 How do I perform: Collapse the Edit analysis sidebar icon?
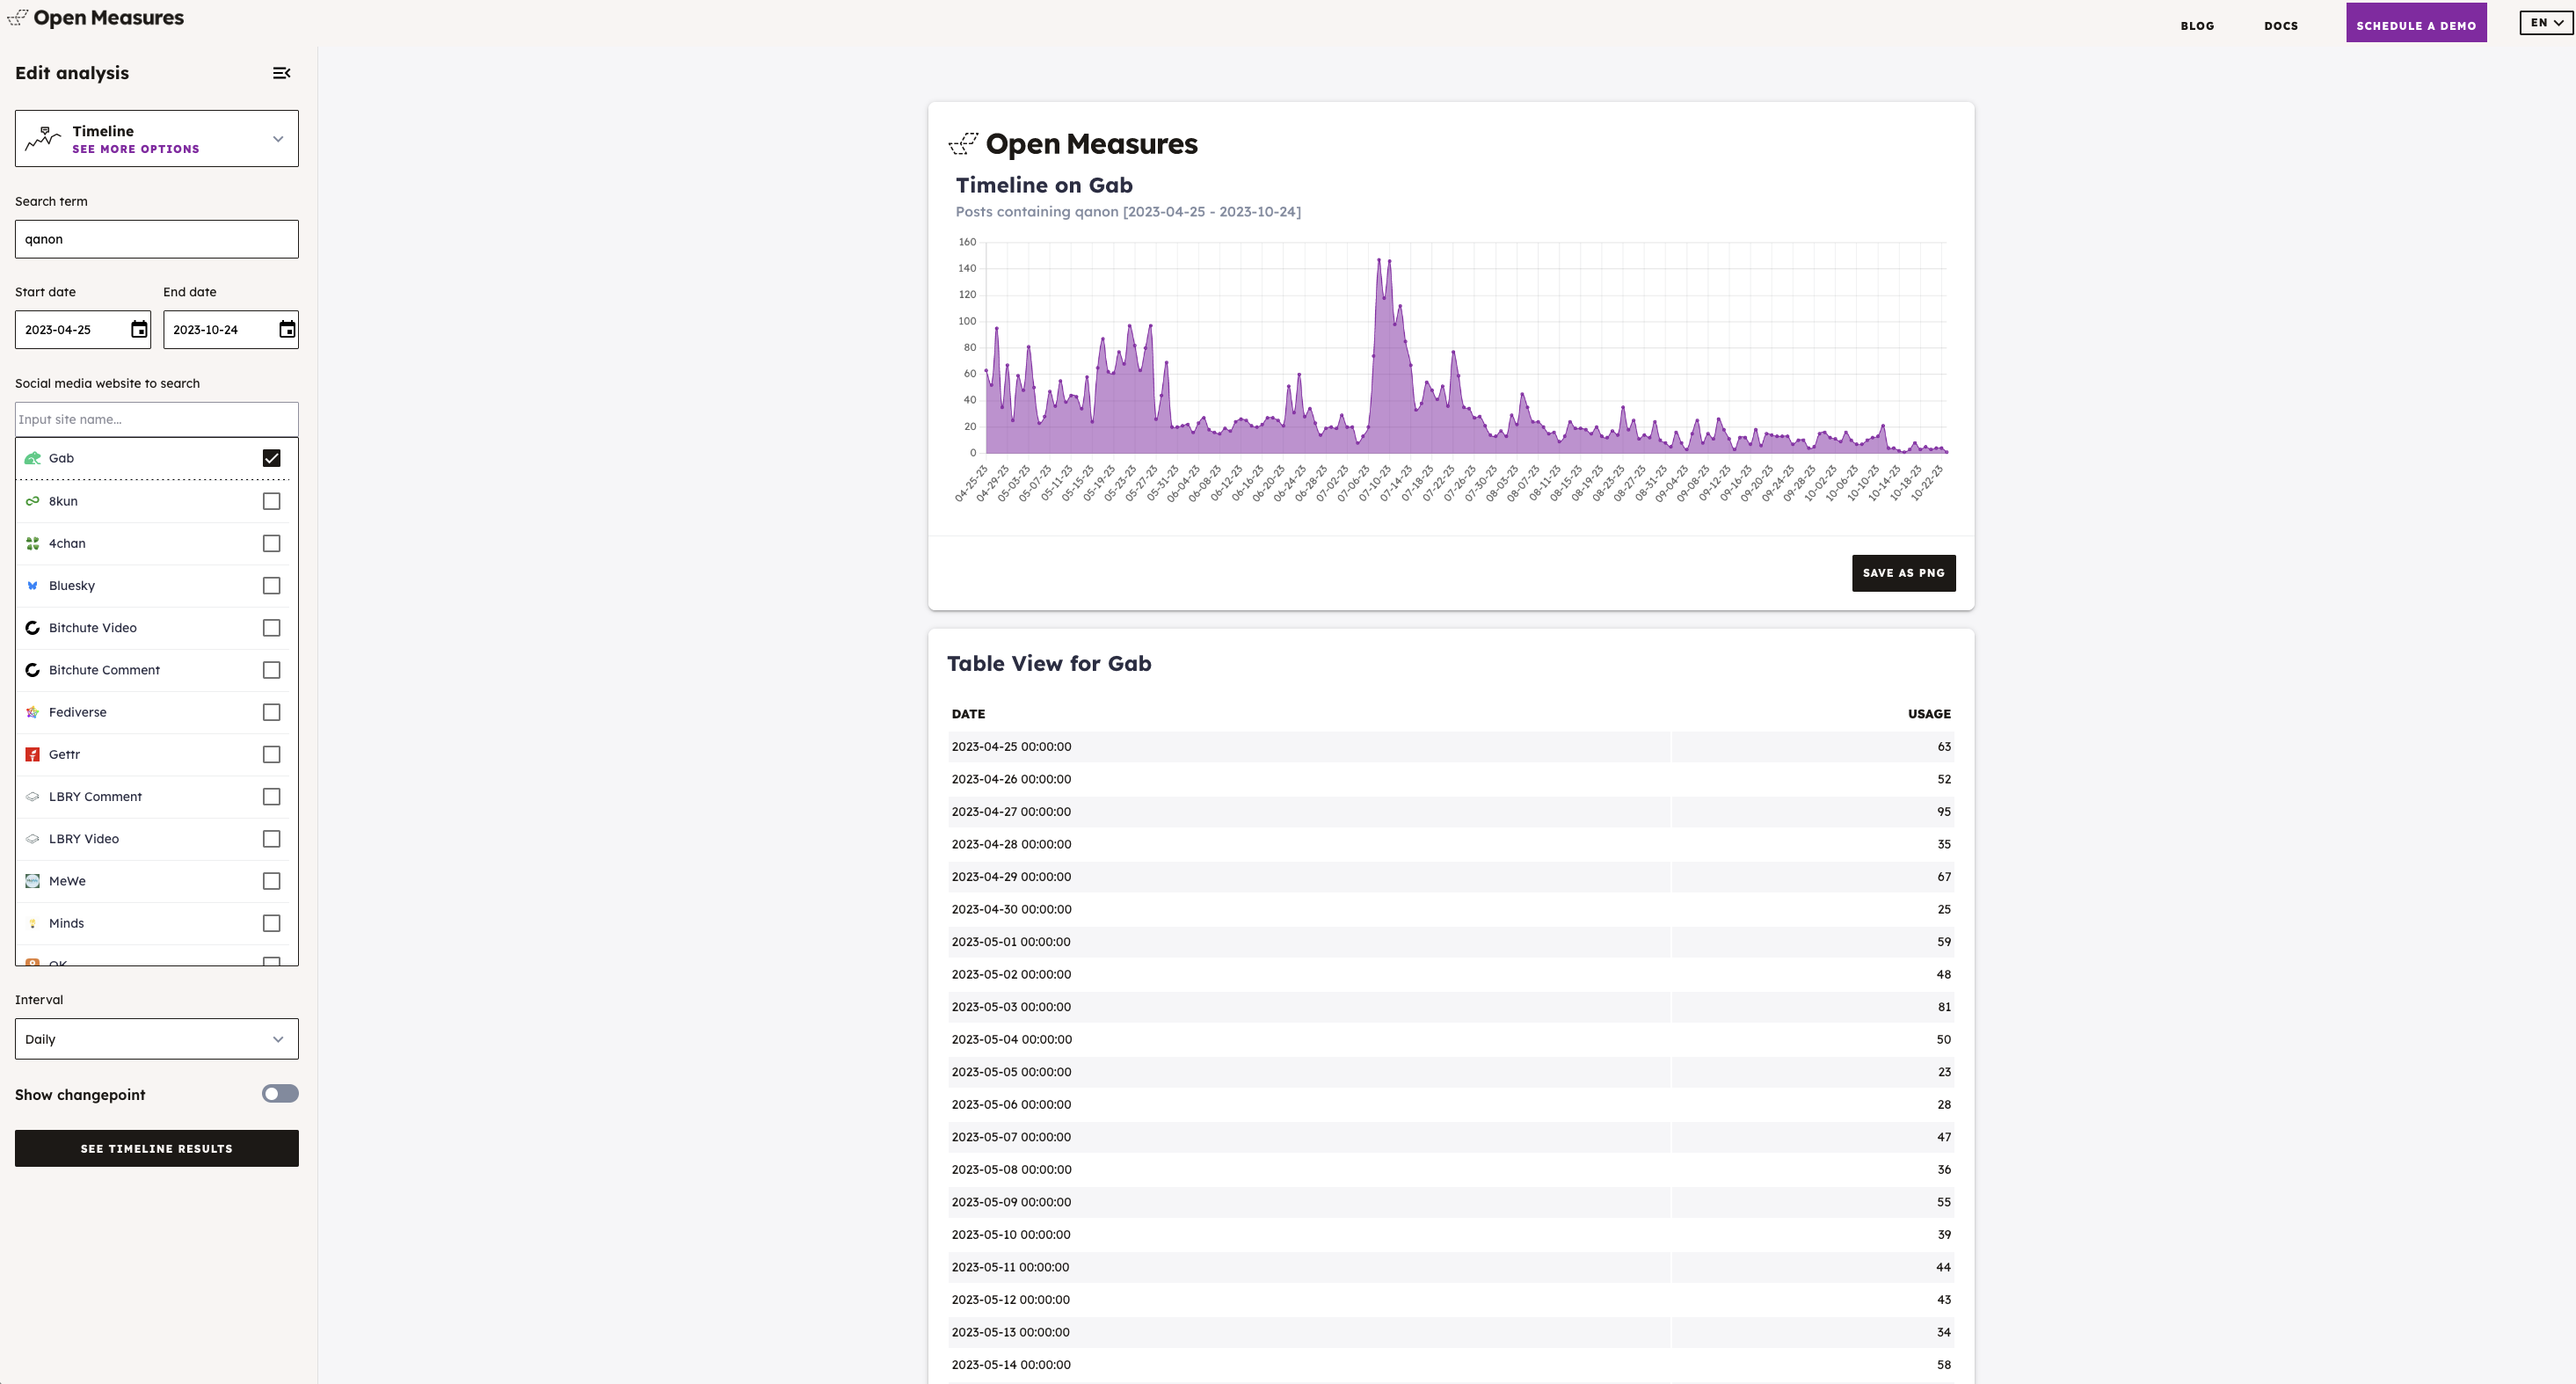pos(282,73)
